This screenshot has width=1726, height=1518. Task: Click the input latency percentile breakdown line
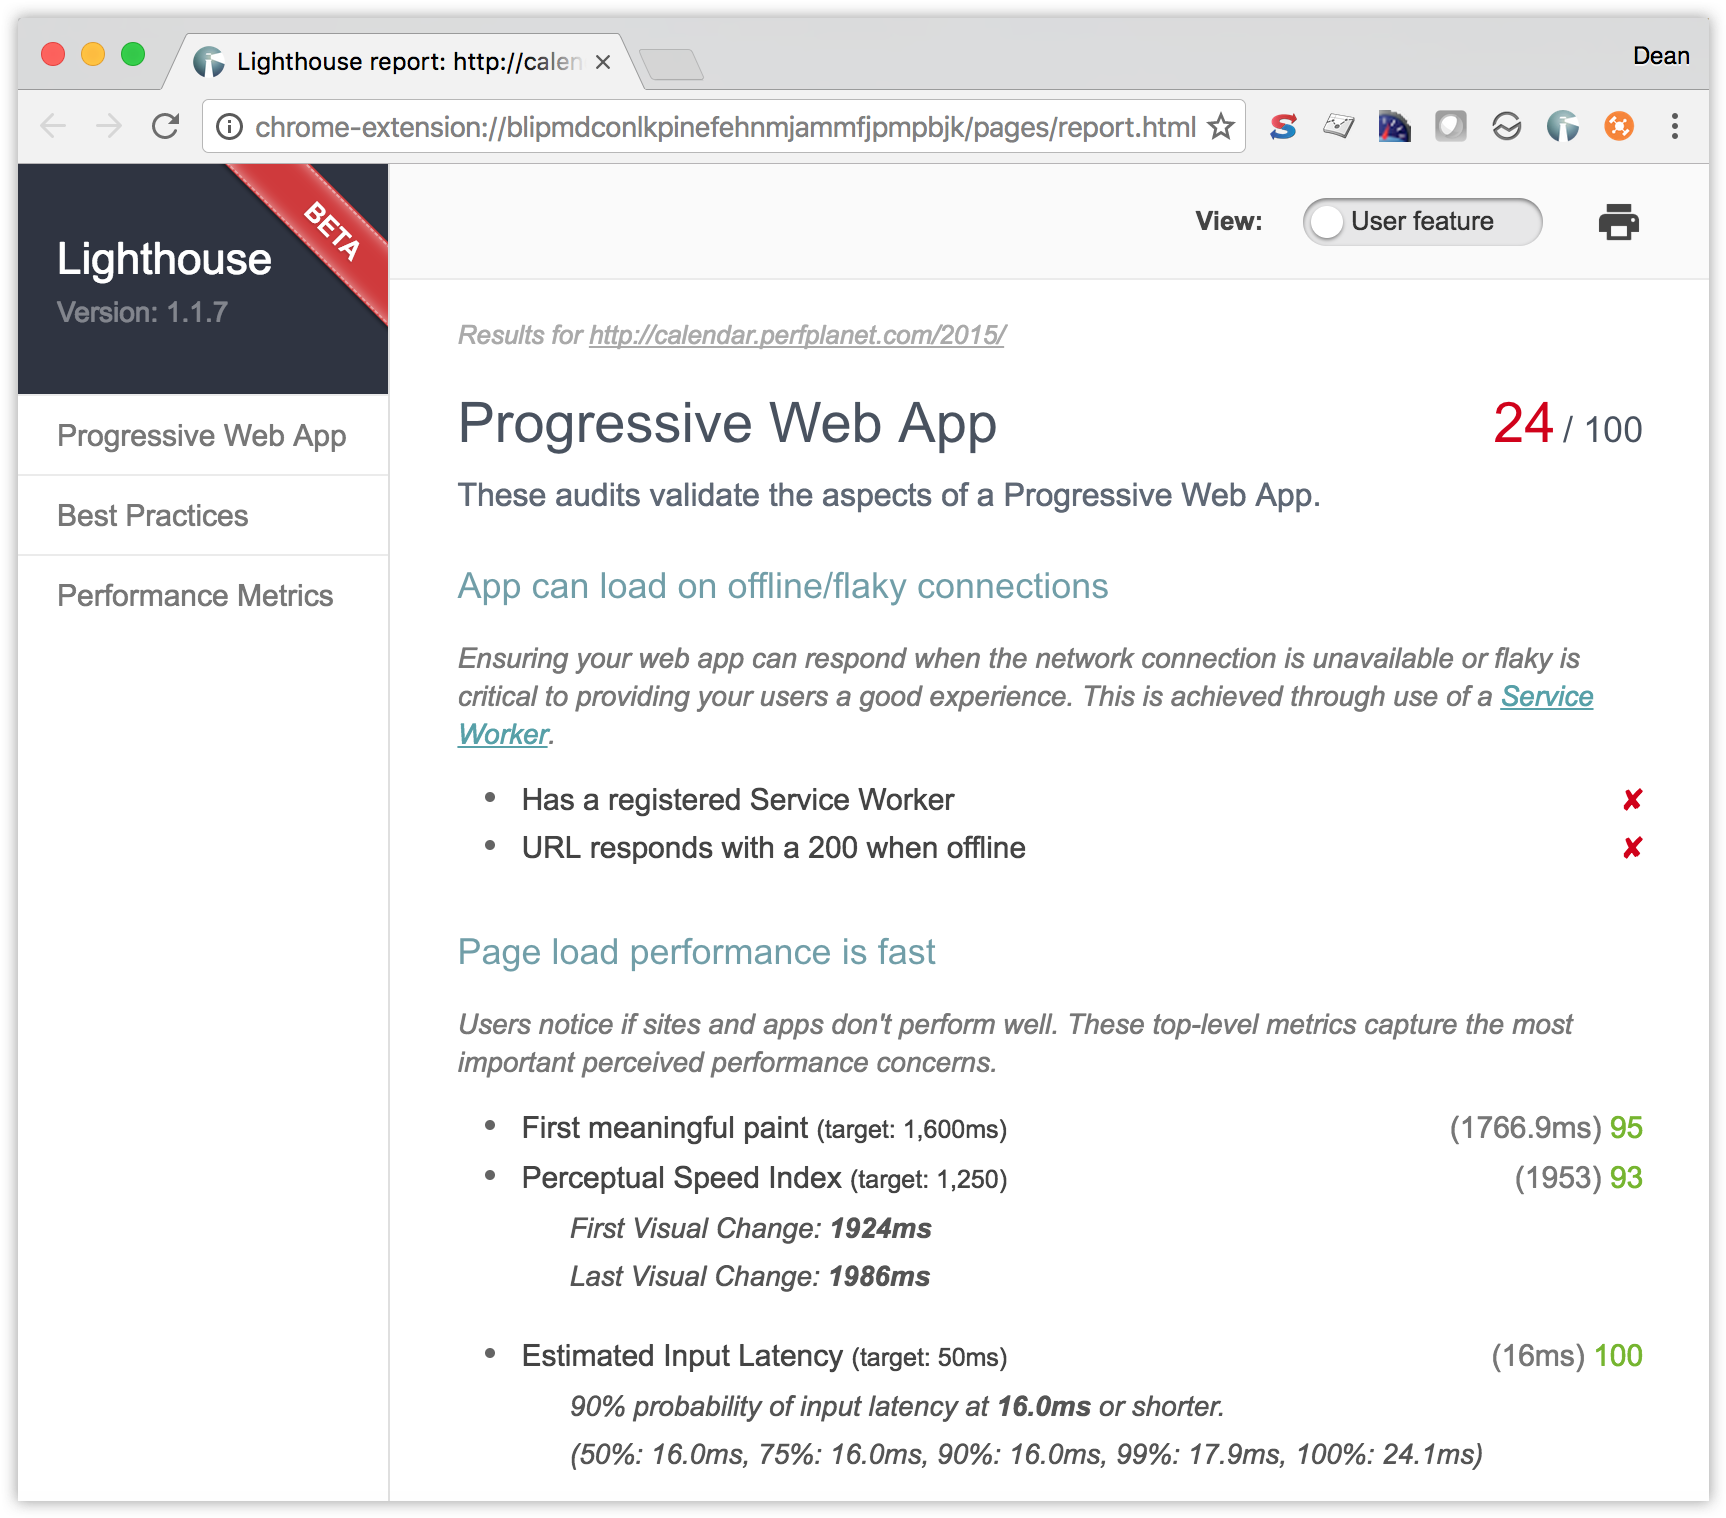[1026, 1455]
